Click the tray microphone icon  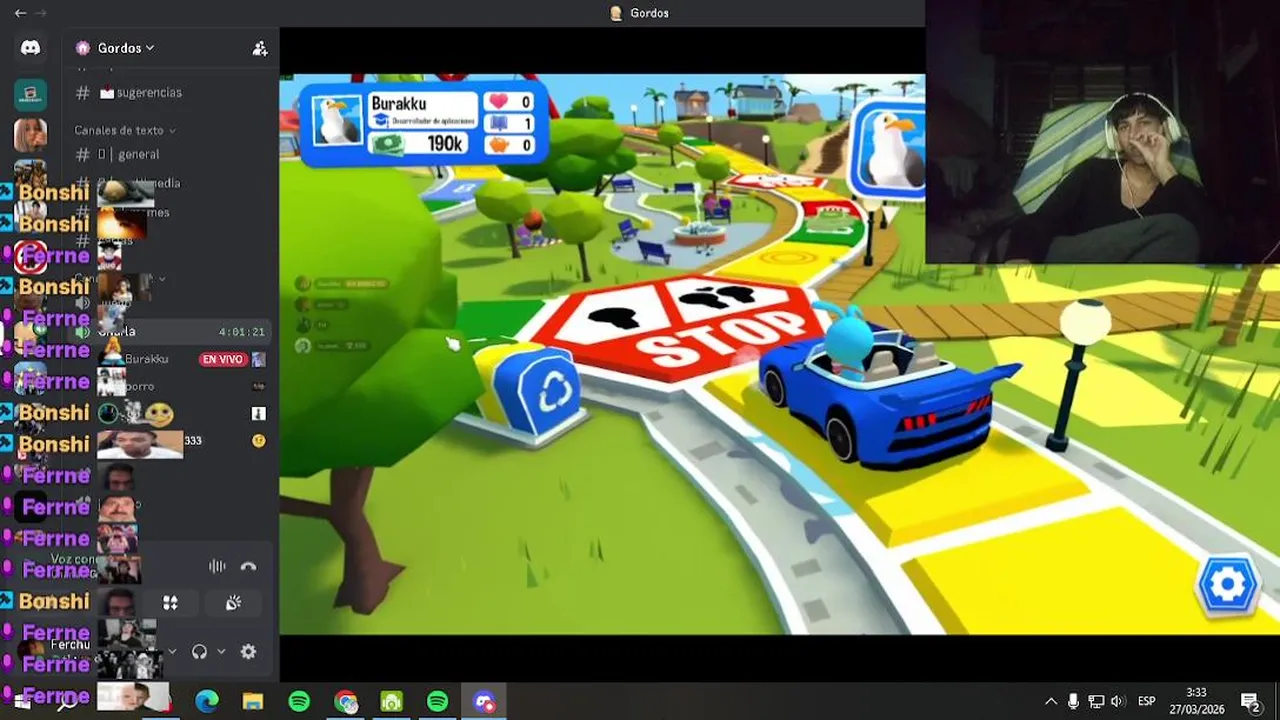click(1074, 702)
